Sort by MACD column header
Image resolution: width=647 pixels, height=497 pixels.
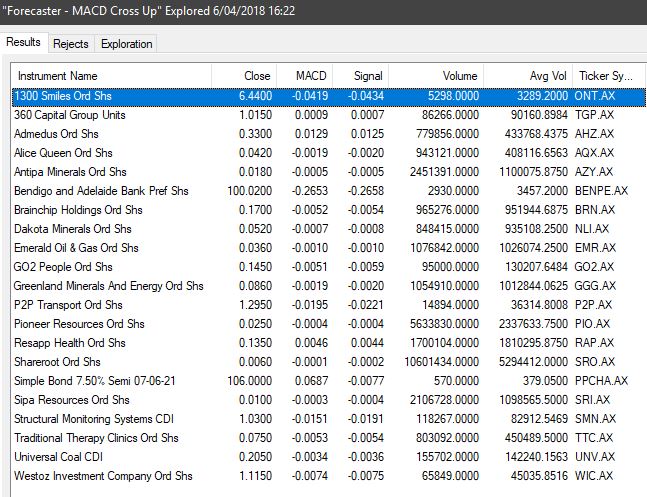tap(305, 76)
